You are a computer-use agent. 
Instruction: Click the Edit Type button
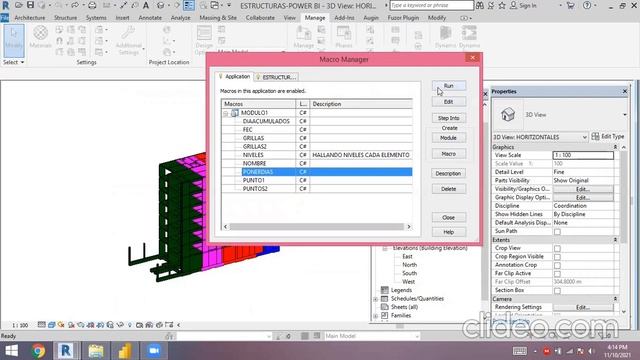tap(607, 137)
